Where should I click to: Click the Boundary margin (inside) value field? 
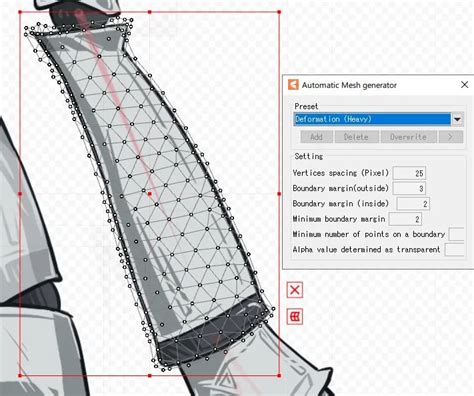click(413, 204)
